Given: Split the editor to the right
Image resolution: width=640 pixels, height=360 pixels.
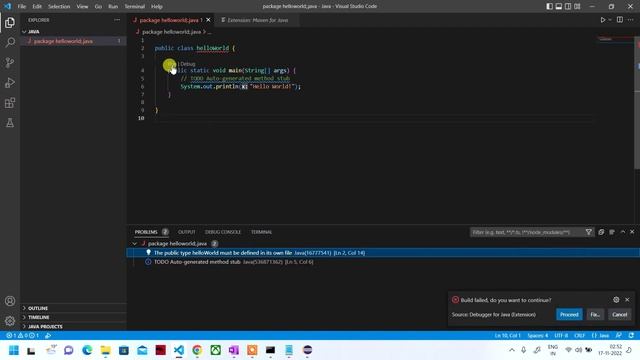Looking at the screenshot, I should click(620, 20).
